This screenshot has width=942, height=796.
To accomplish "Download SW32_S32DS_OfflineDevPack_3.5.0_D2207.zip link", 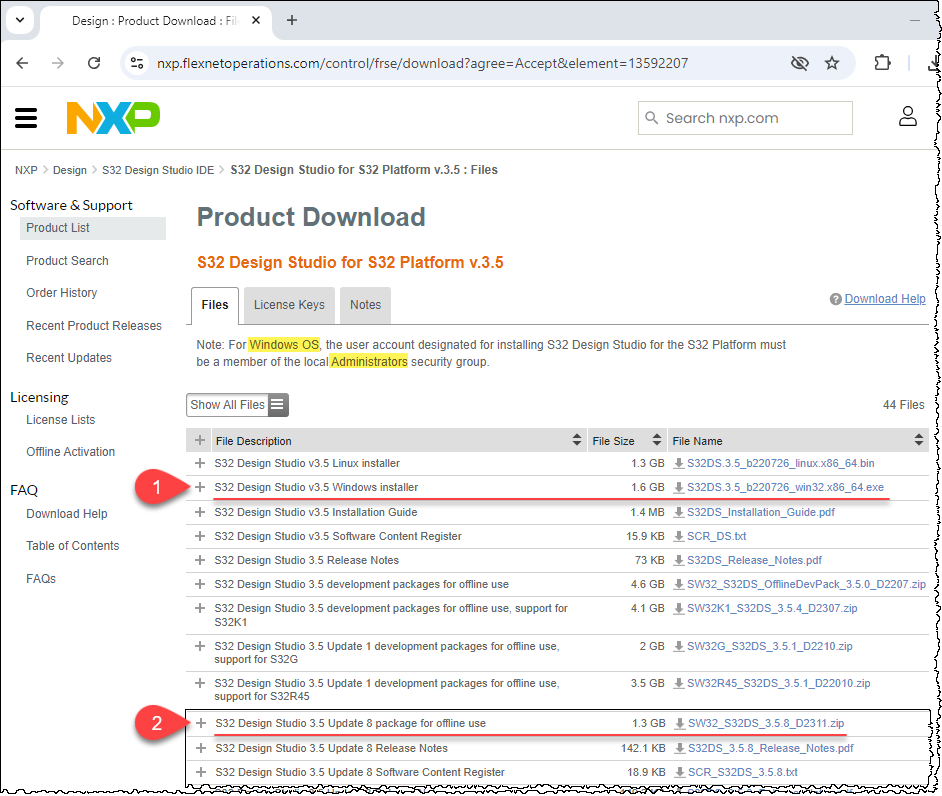I will click(806, 585).
